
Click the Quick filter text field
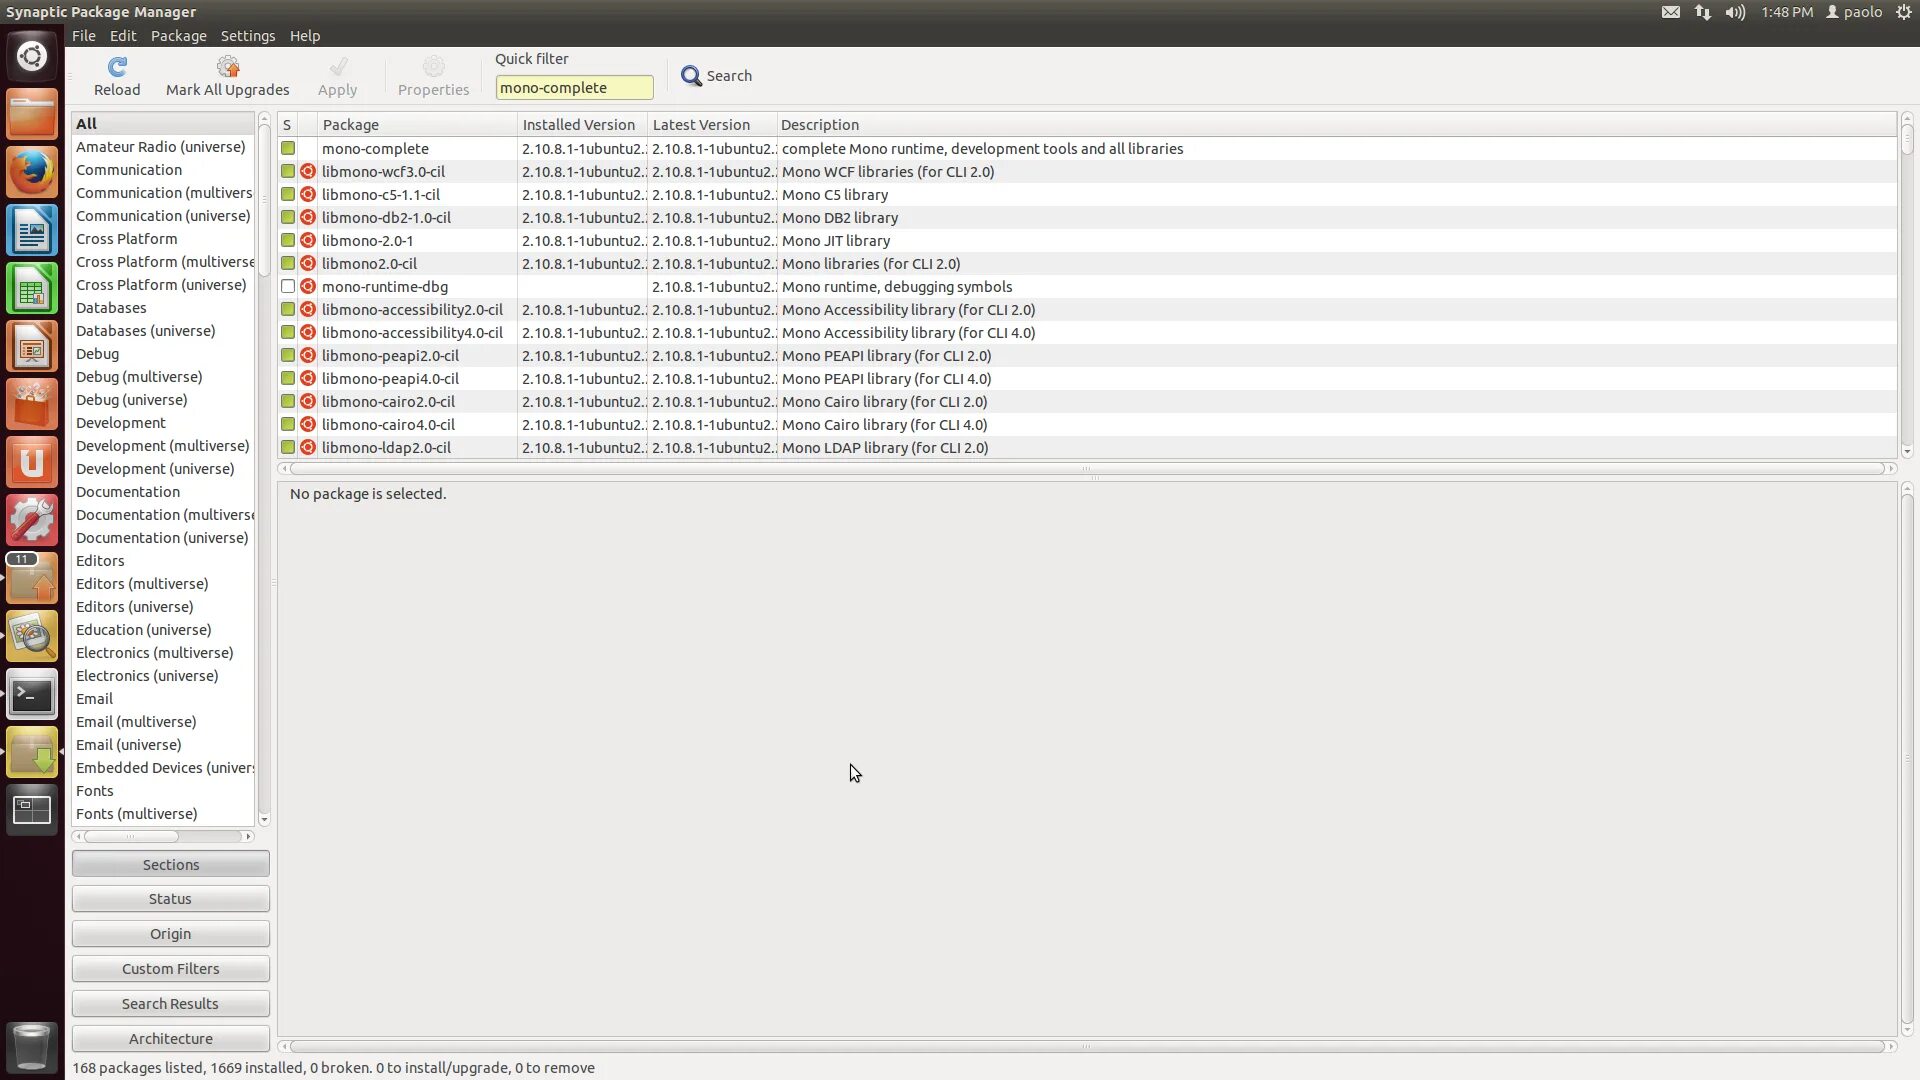coord(575,88)
